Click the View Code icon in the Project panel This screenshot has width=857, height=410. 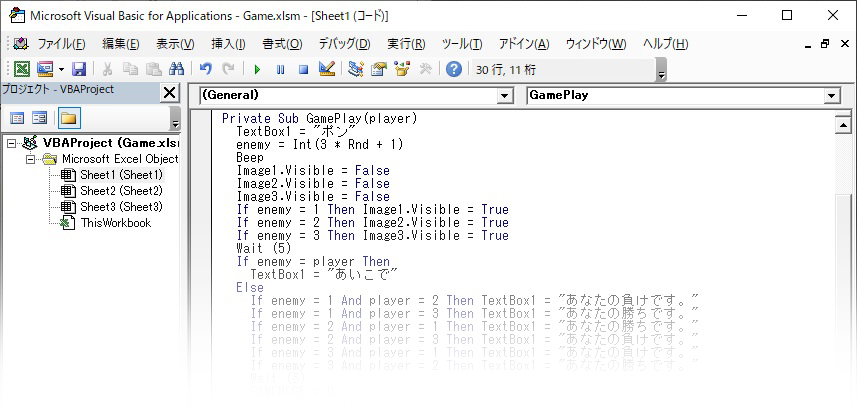[x=17, y=118]
